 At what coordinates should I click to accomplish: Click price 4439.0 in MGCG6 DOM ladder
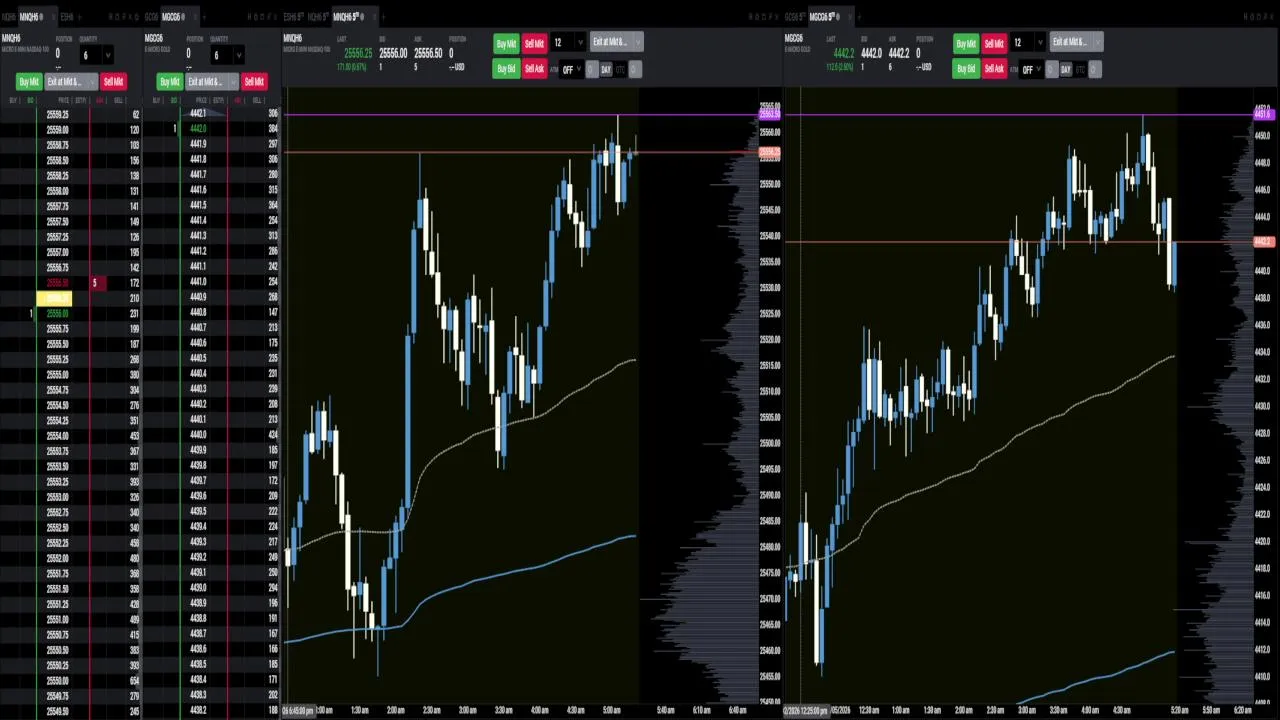[198, 588]
